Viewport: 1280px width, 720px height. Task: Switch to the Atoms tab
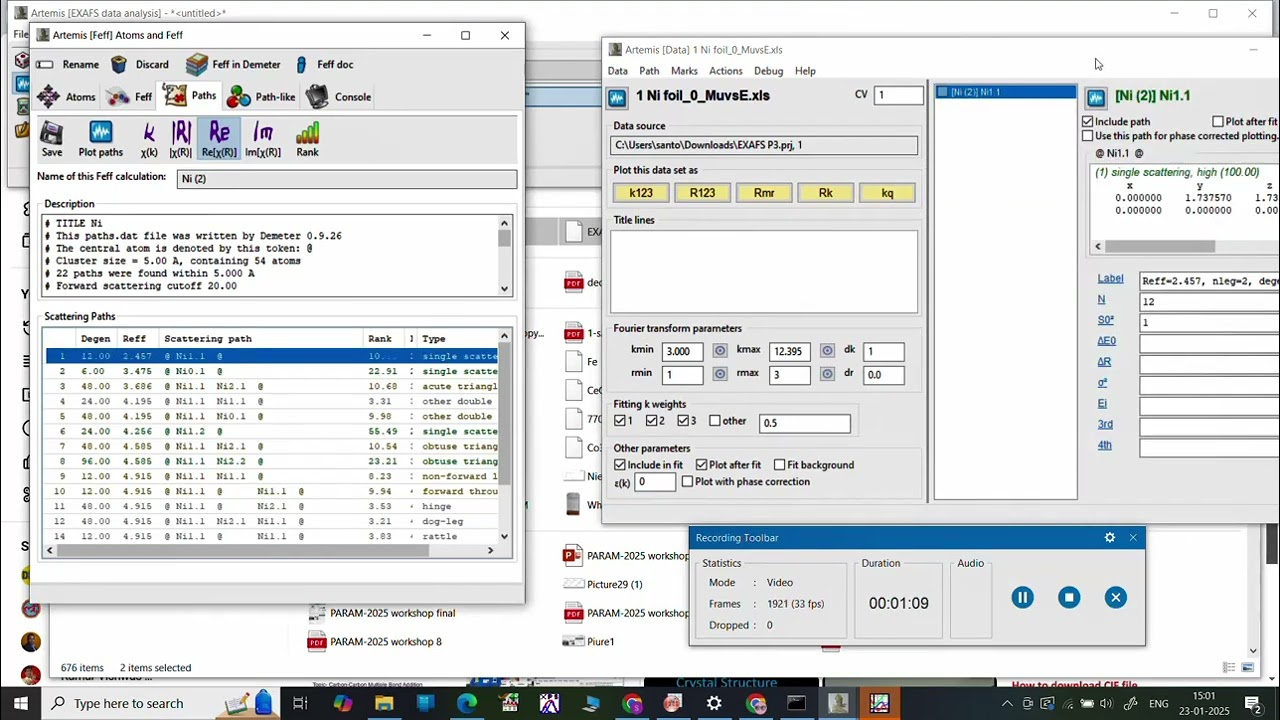(x=67, y=97)
